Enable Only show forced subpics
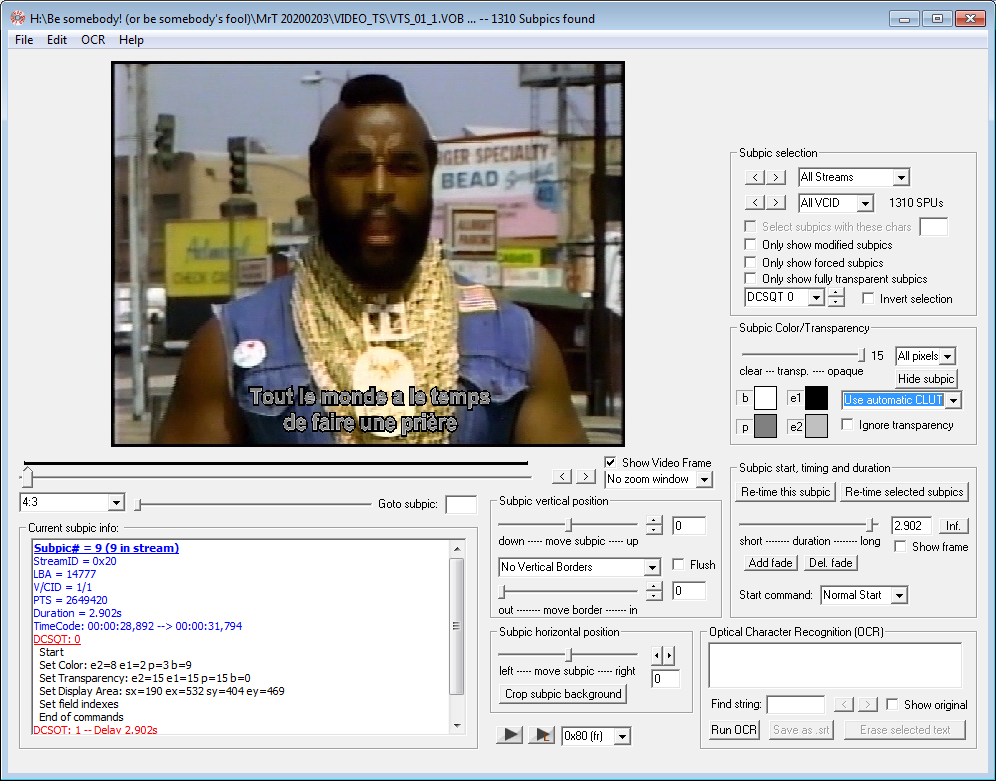The width and height of the screenshot is (996, 781). [750, 262]
